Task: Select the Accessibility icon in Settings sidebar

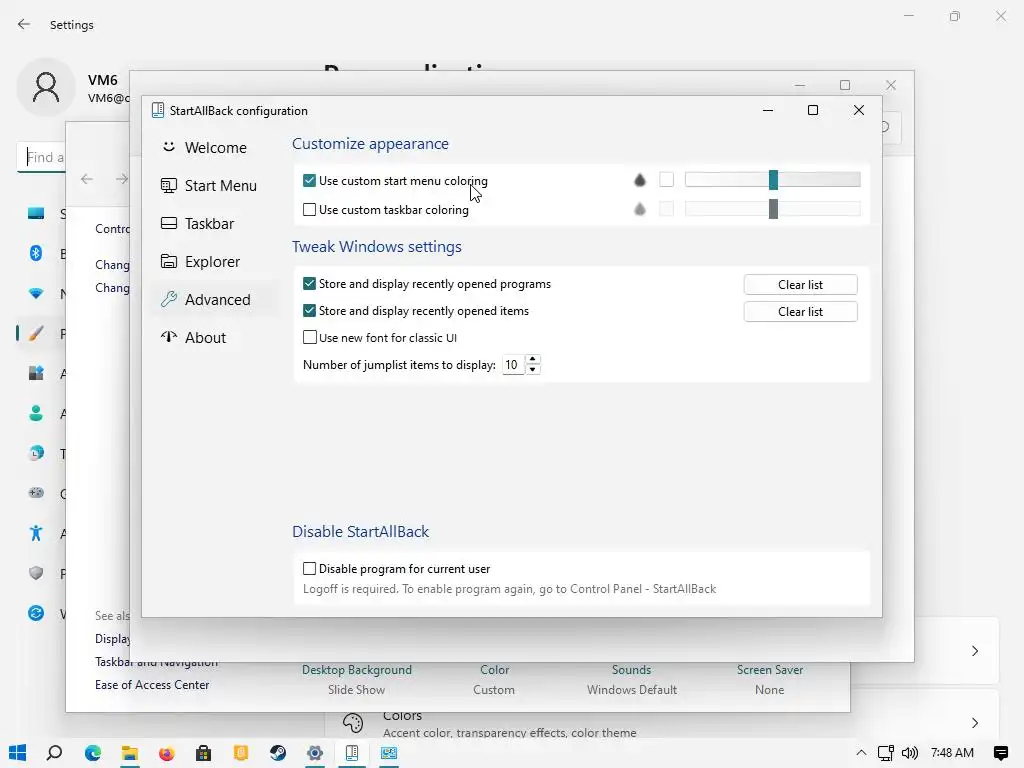Action: (36, 534)
